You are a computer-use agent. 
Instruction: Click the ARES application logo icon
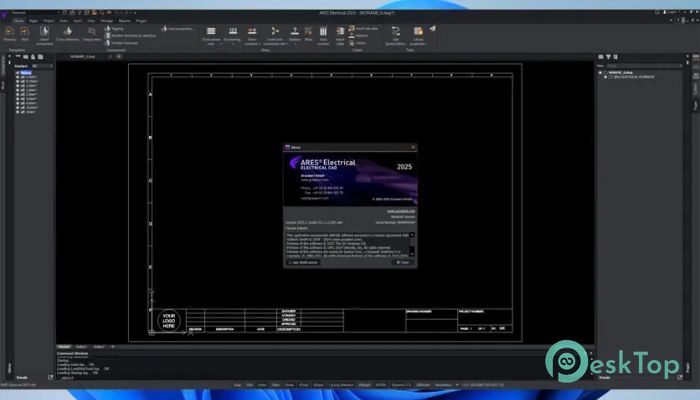pos(4,15)
